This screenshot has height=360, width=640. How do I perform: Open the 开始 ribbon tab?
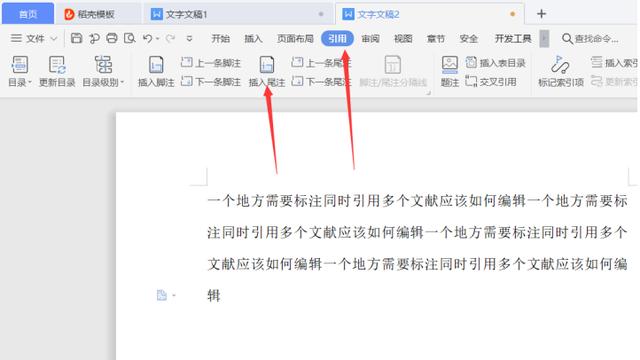220,39
